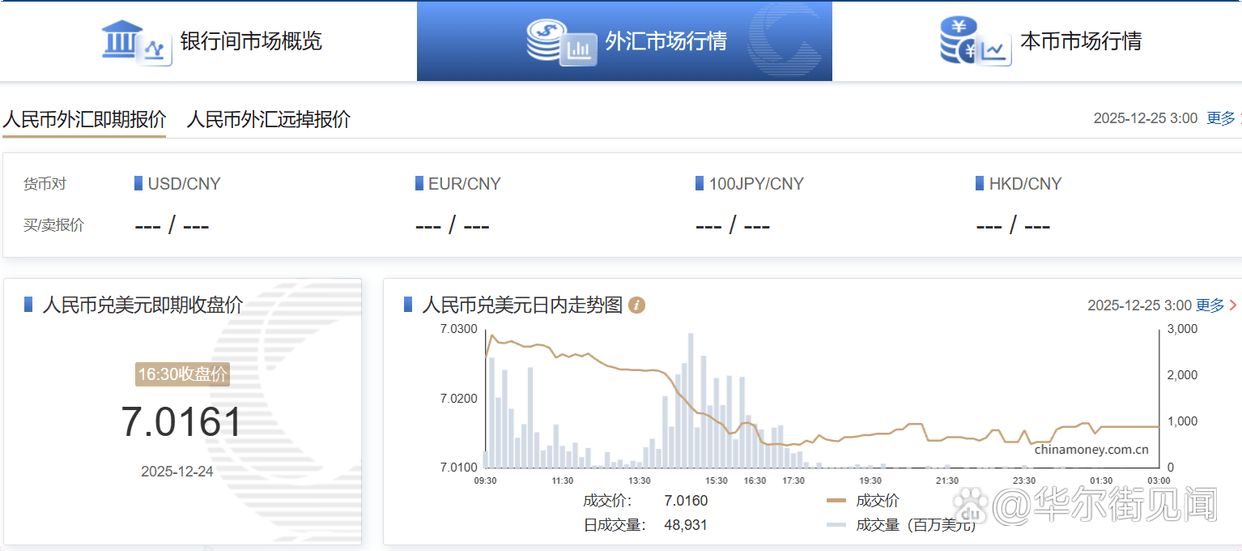This screenshot has height=551, width=1242.
Task: Switch to 人民币外汇远掉报价 tab
Action: point(269,119)
